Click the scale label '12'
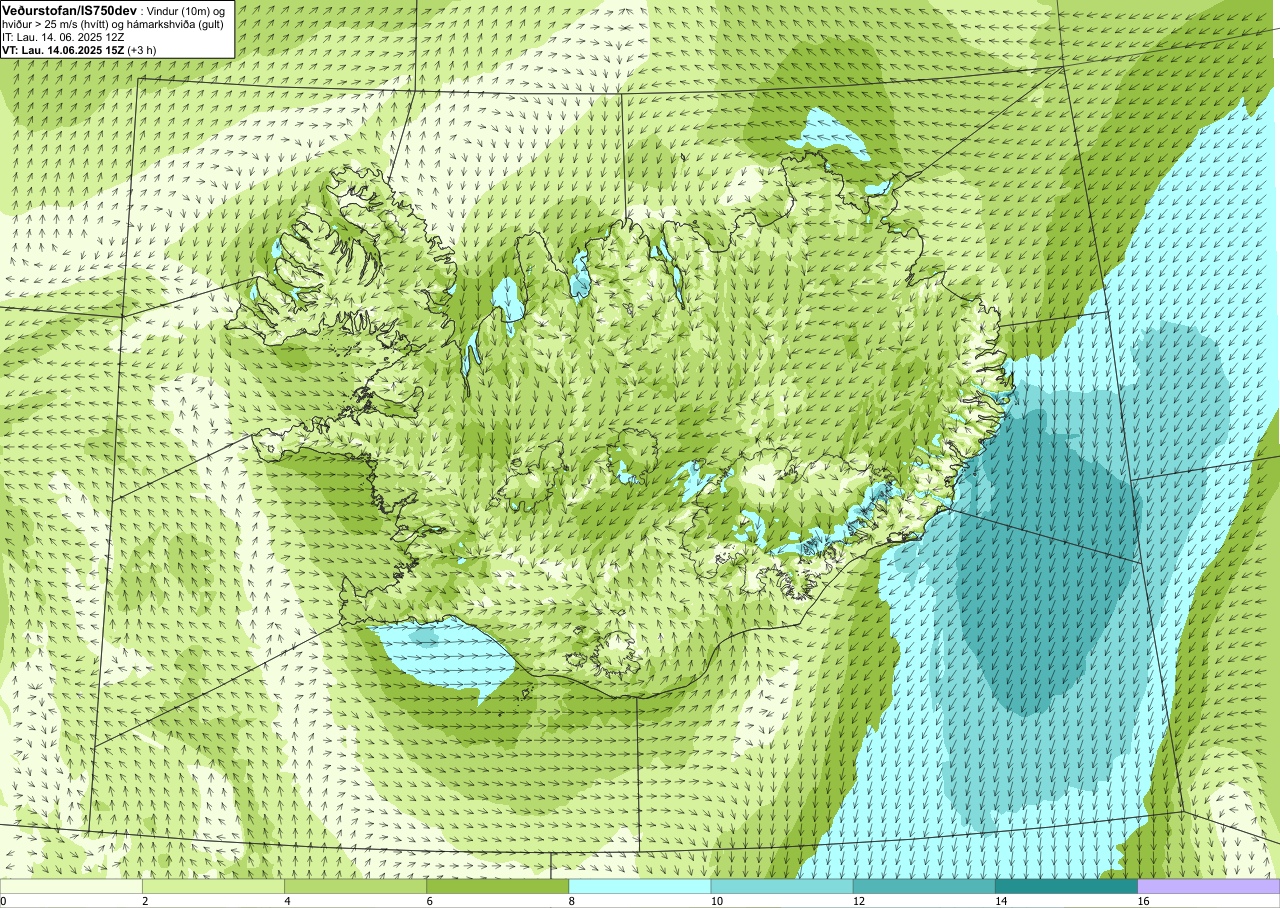The width and height of the screenshot is (1280, 908). [x=858, y=901]
